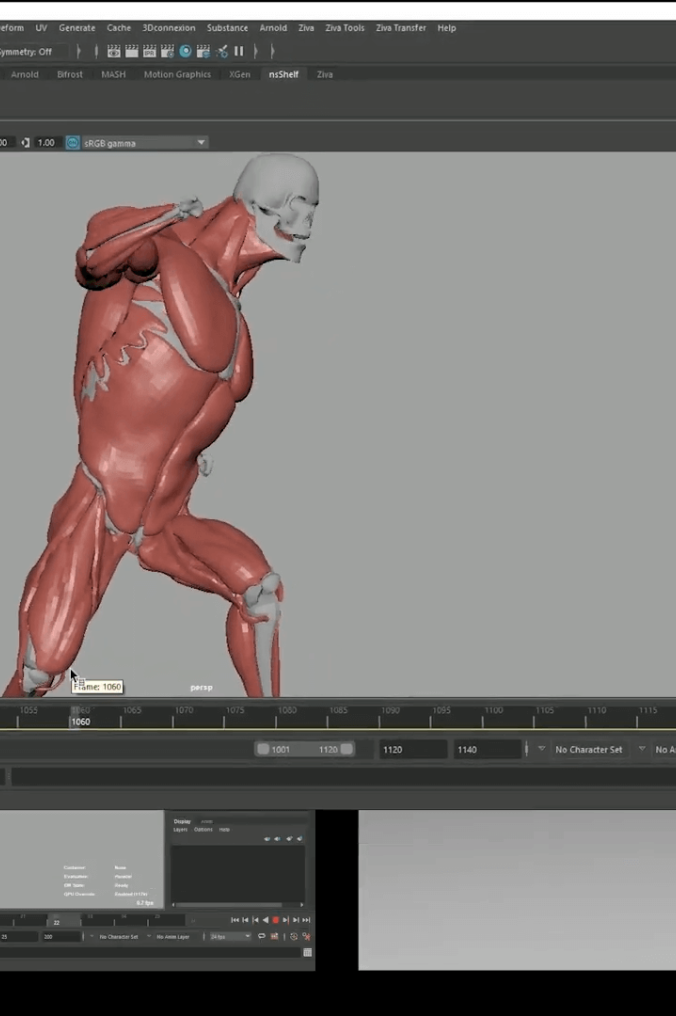Open Help menu in small layer editor
This screenshot has height=1016, width=676.
pyautogui.click(x=224, y=829)
